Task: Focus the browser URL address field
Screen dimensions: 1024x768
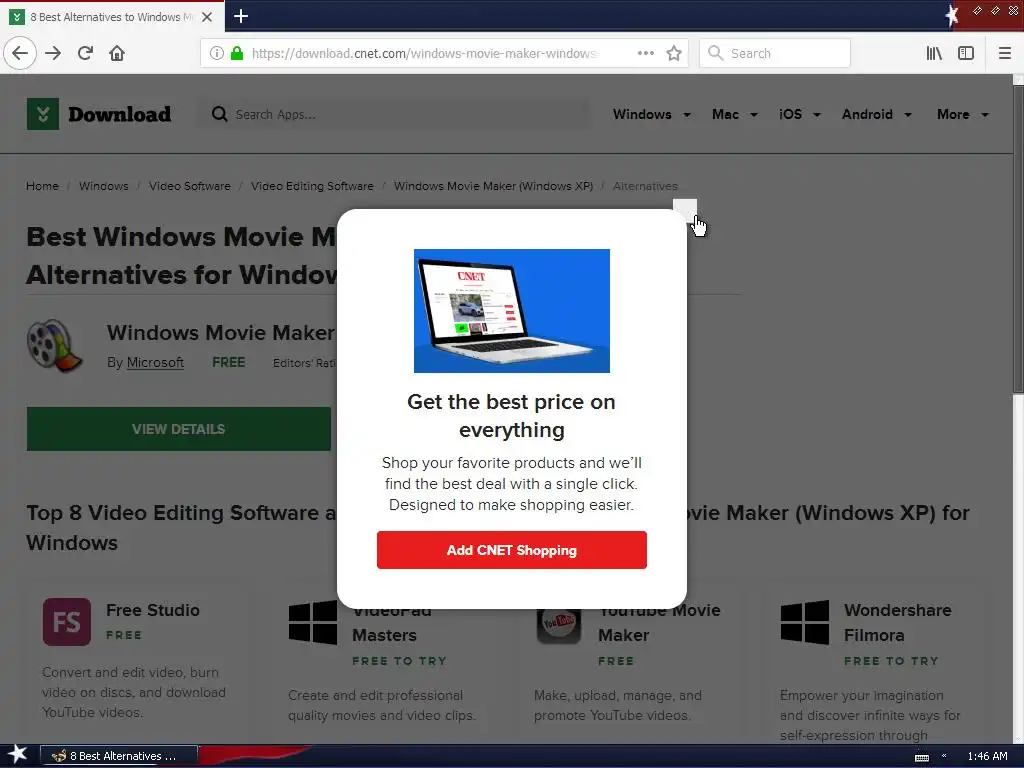Action: point(423,53)
